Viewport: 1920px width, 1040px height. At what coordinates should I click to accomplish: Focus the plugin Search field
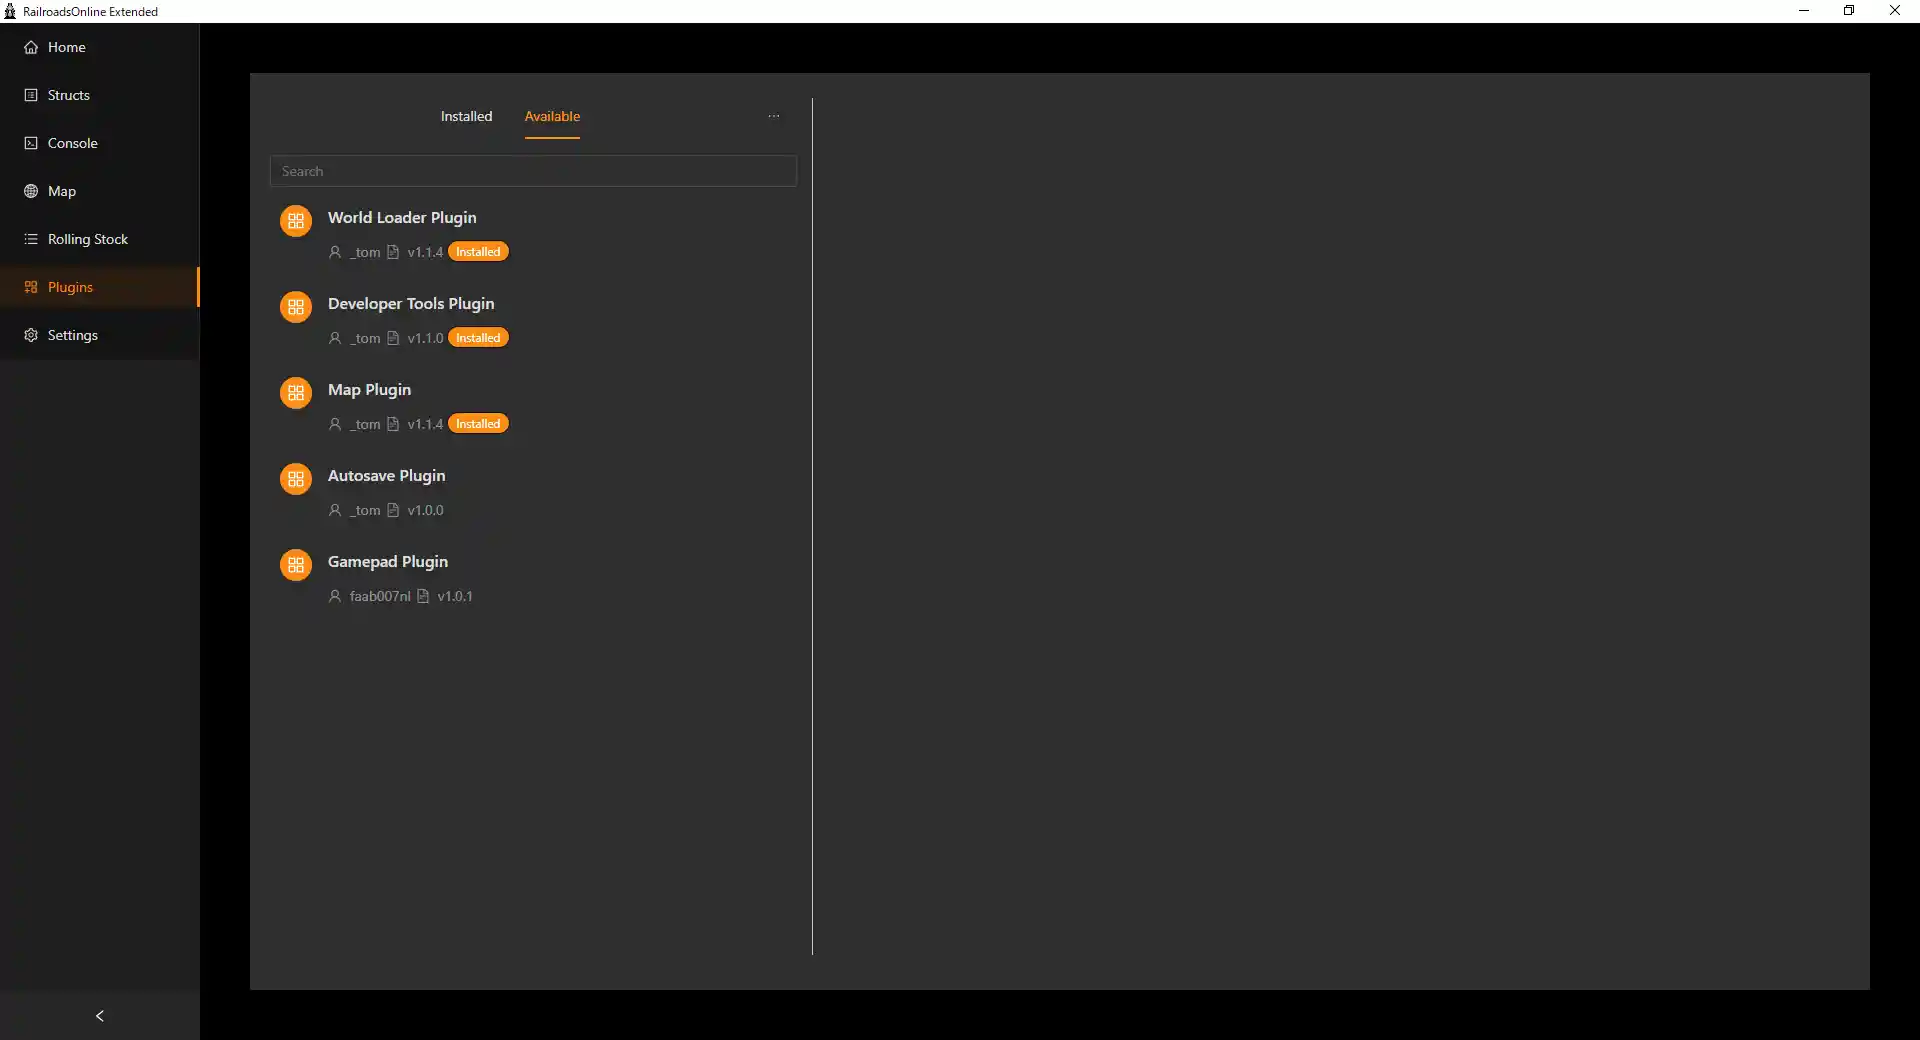pyautogui.click(x=533, y=171)
